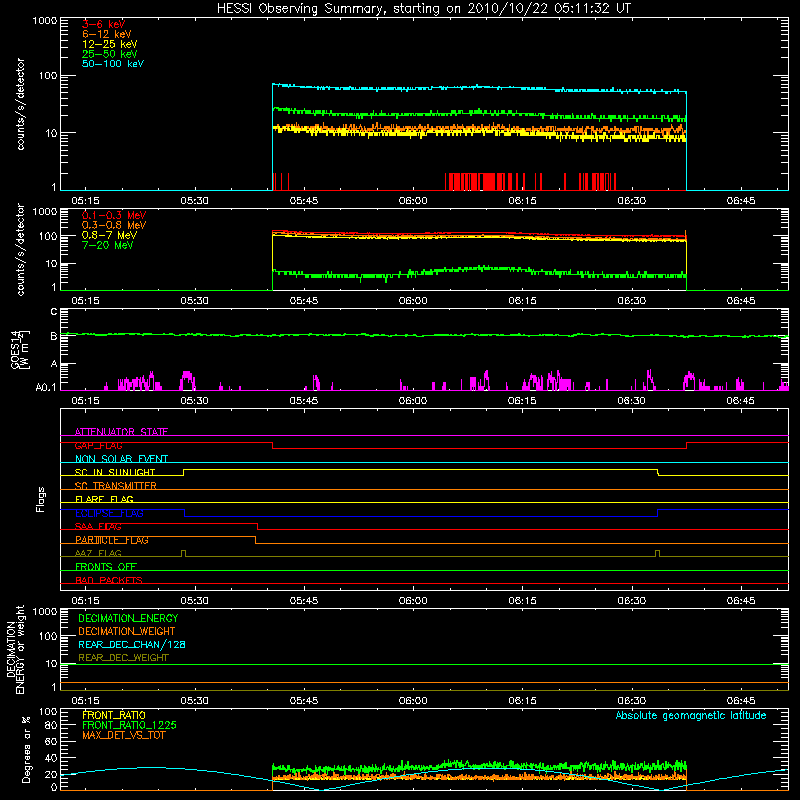Select the FLARE_FLAG label
This screenshot has width=800, height=800.
coord(104,499)
